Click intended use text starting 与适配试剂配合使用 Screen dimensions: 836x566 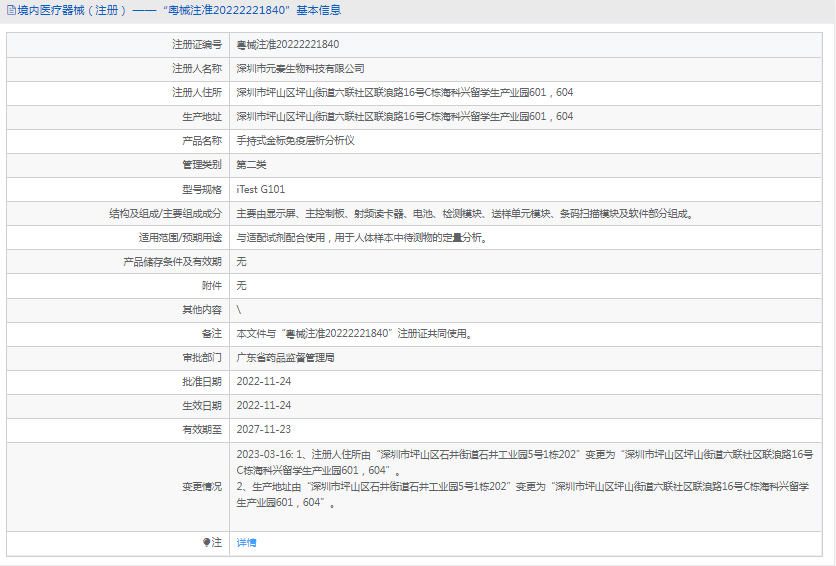362,238
